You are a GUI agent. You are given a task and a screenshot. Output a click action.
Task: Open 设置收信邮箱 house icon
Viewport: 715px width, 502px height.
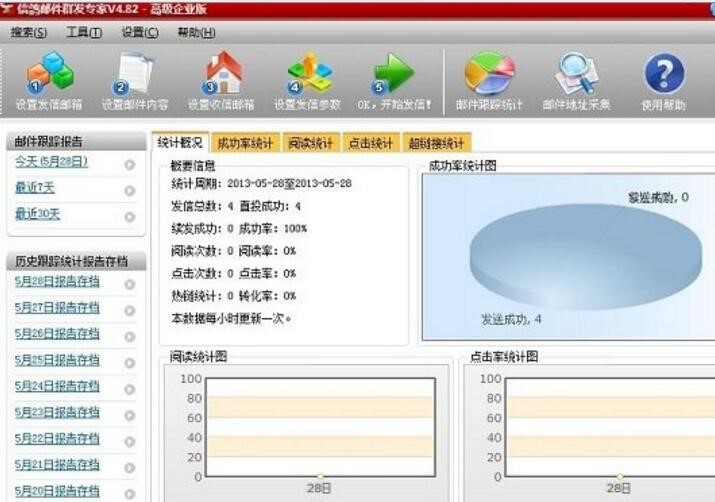click(222, 73)
